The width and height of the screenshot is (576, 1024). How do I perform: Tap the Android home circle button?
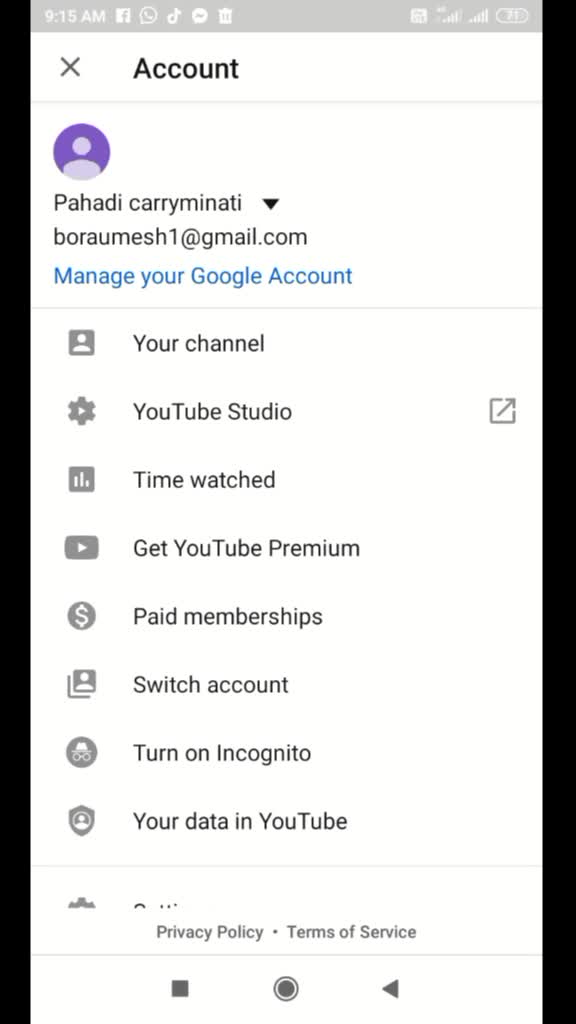coord(285,989)
